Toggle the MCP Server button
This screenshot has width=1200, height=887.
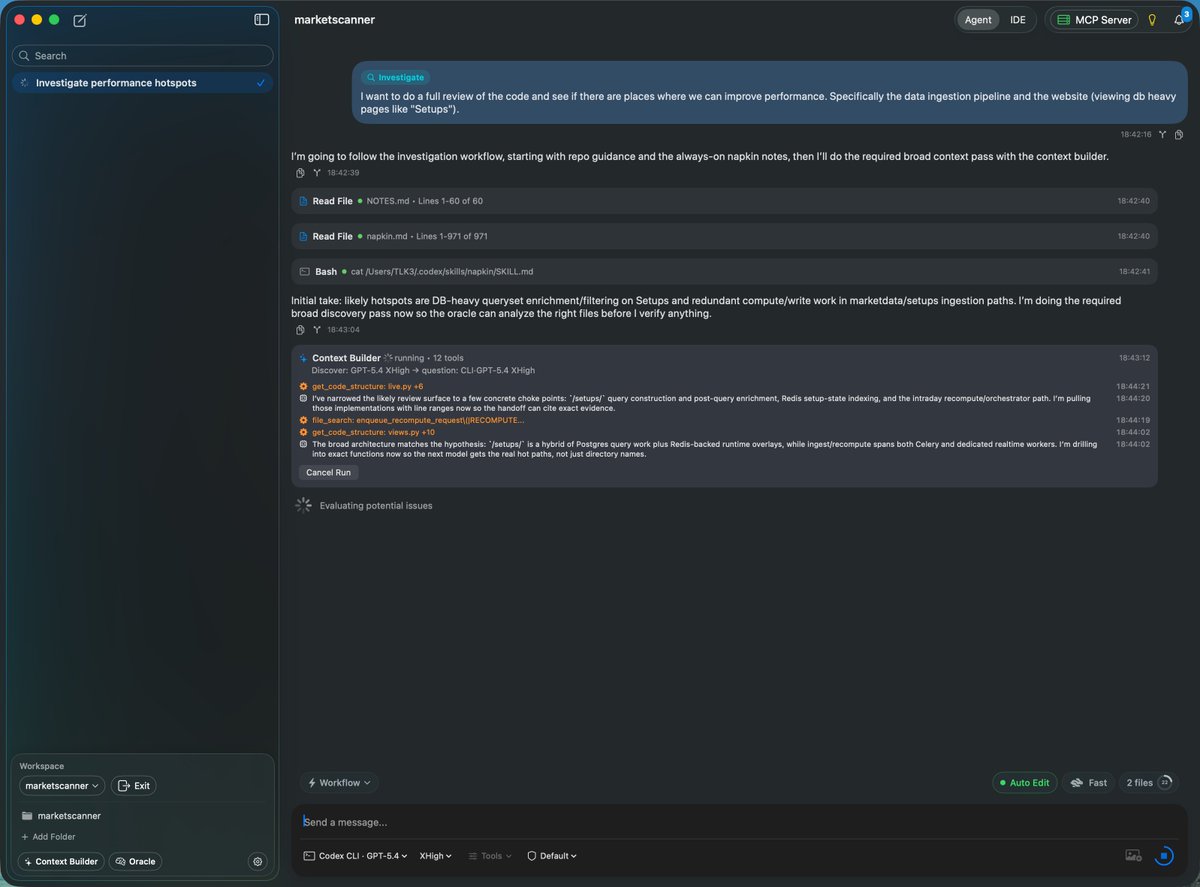point(1094,20)
